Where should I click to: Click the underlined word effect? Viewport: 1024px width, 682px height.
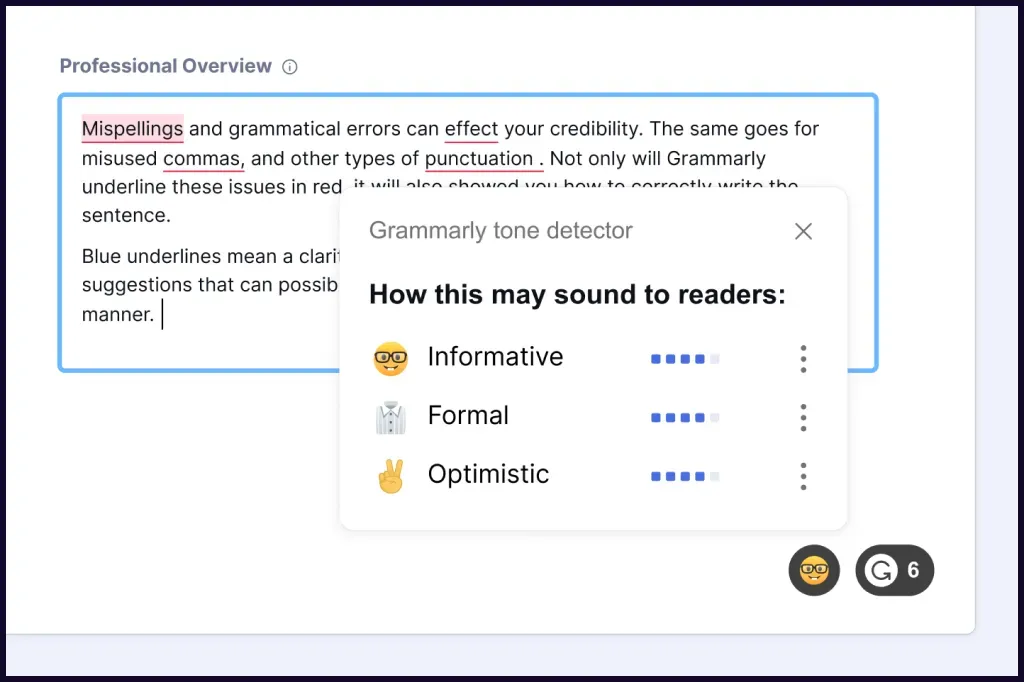471,129
